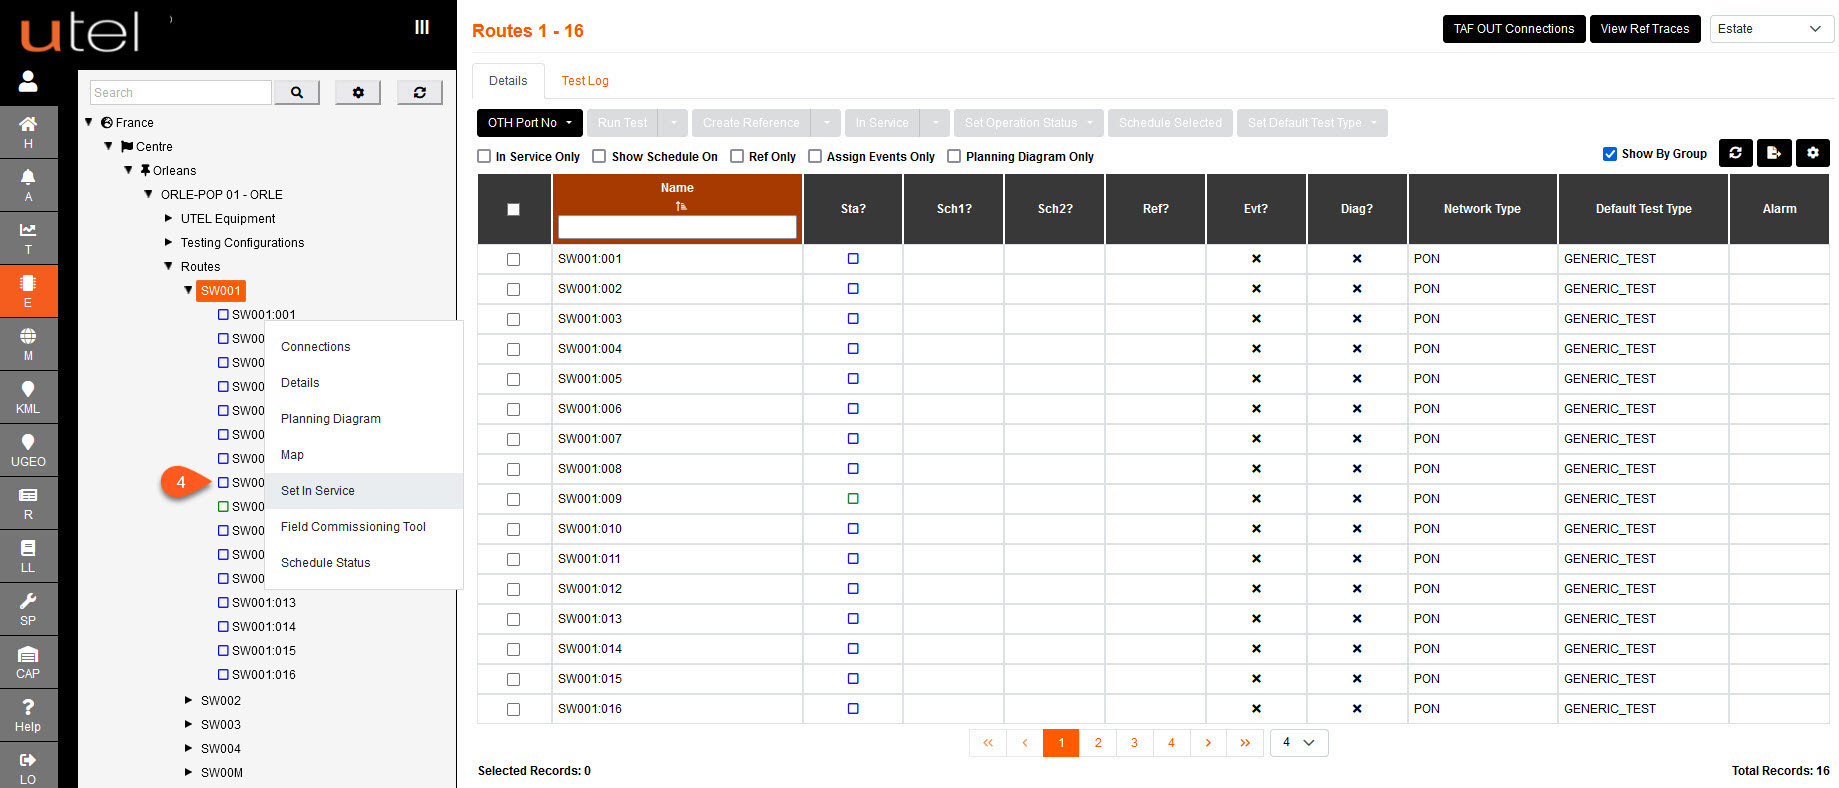Export the routes table data
This screenshot has width=1839, height=788.
(x=1774, y=153)
